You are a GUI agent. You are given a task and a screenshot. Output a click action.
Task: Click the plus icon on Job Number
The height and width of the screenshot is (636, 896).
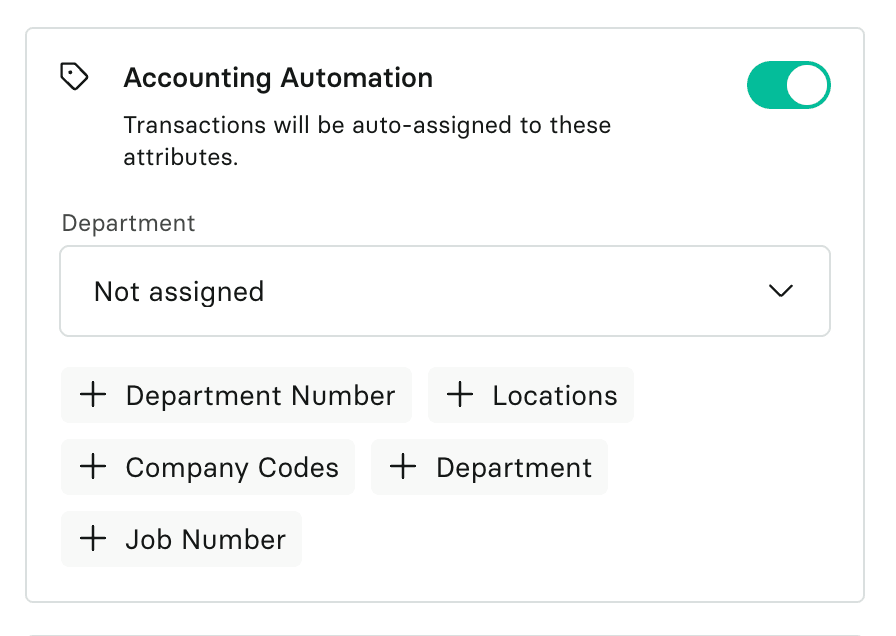93,539
